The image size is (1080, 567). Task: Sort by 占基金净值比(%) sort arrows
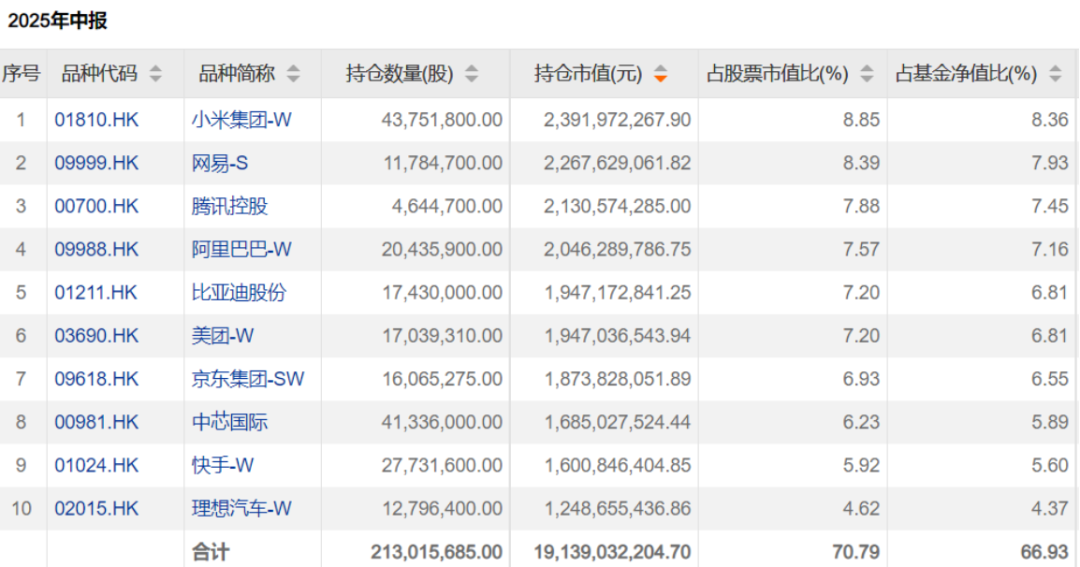1055,74
